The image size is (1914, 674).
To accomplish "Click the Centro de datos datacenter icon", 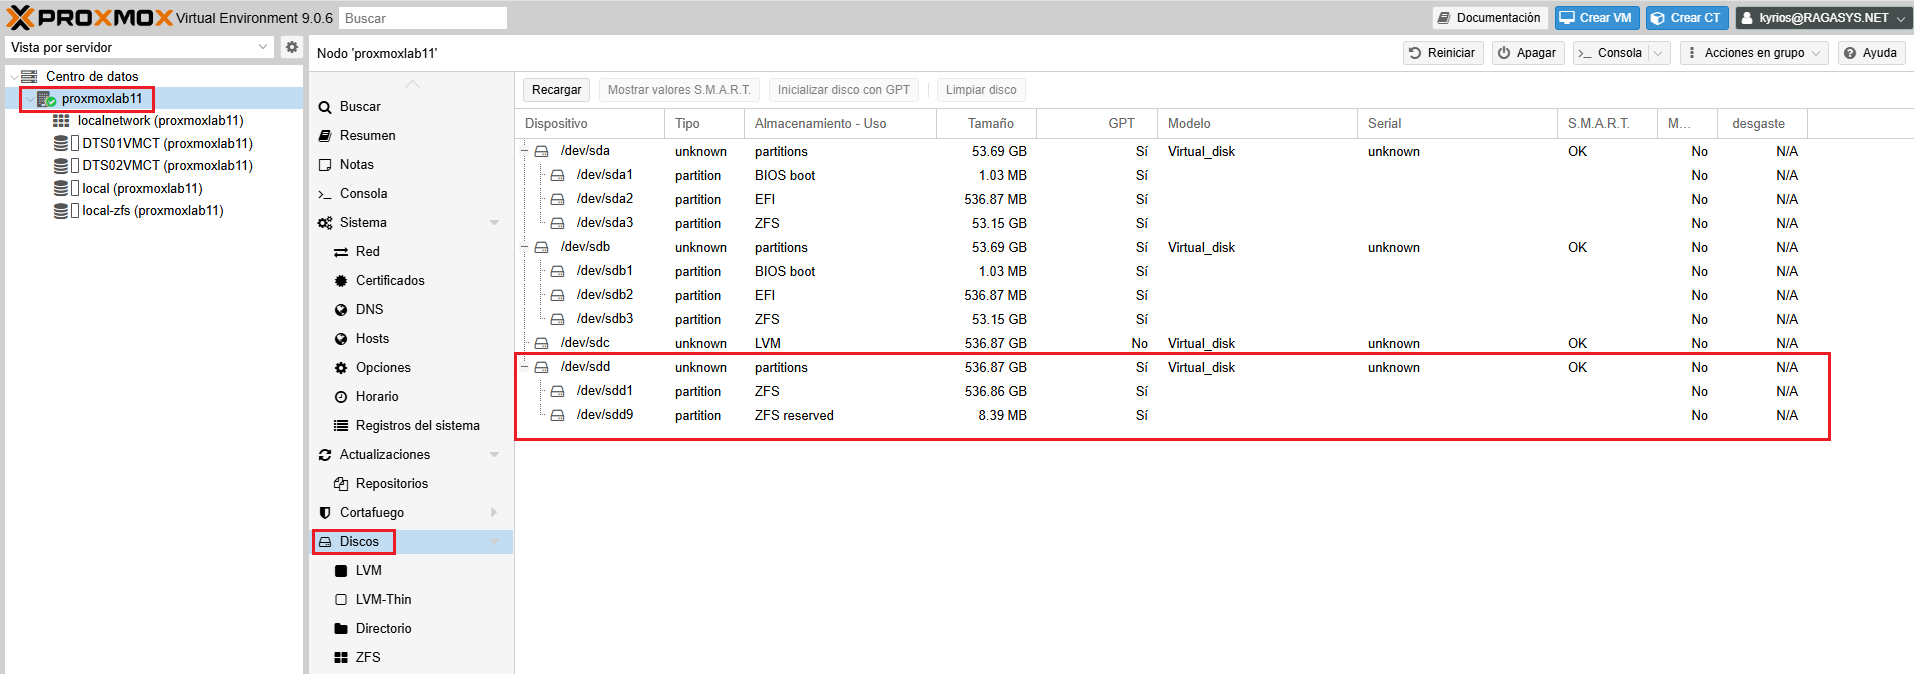I will (x=30, y=76).
